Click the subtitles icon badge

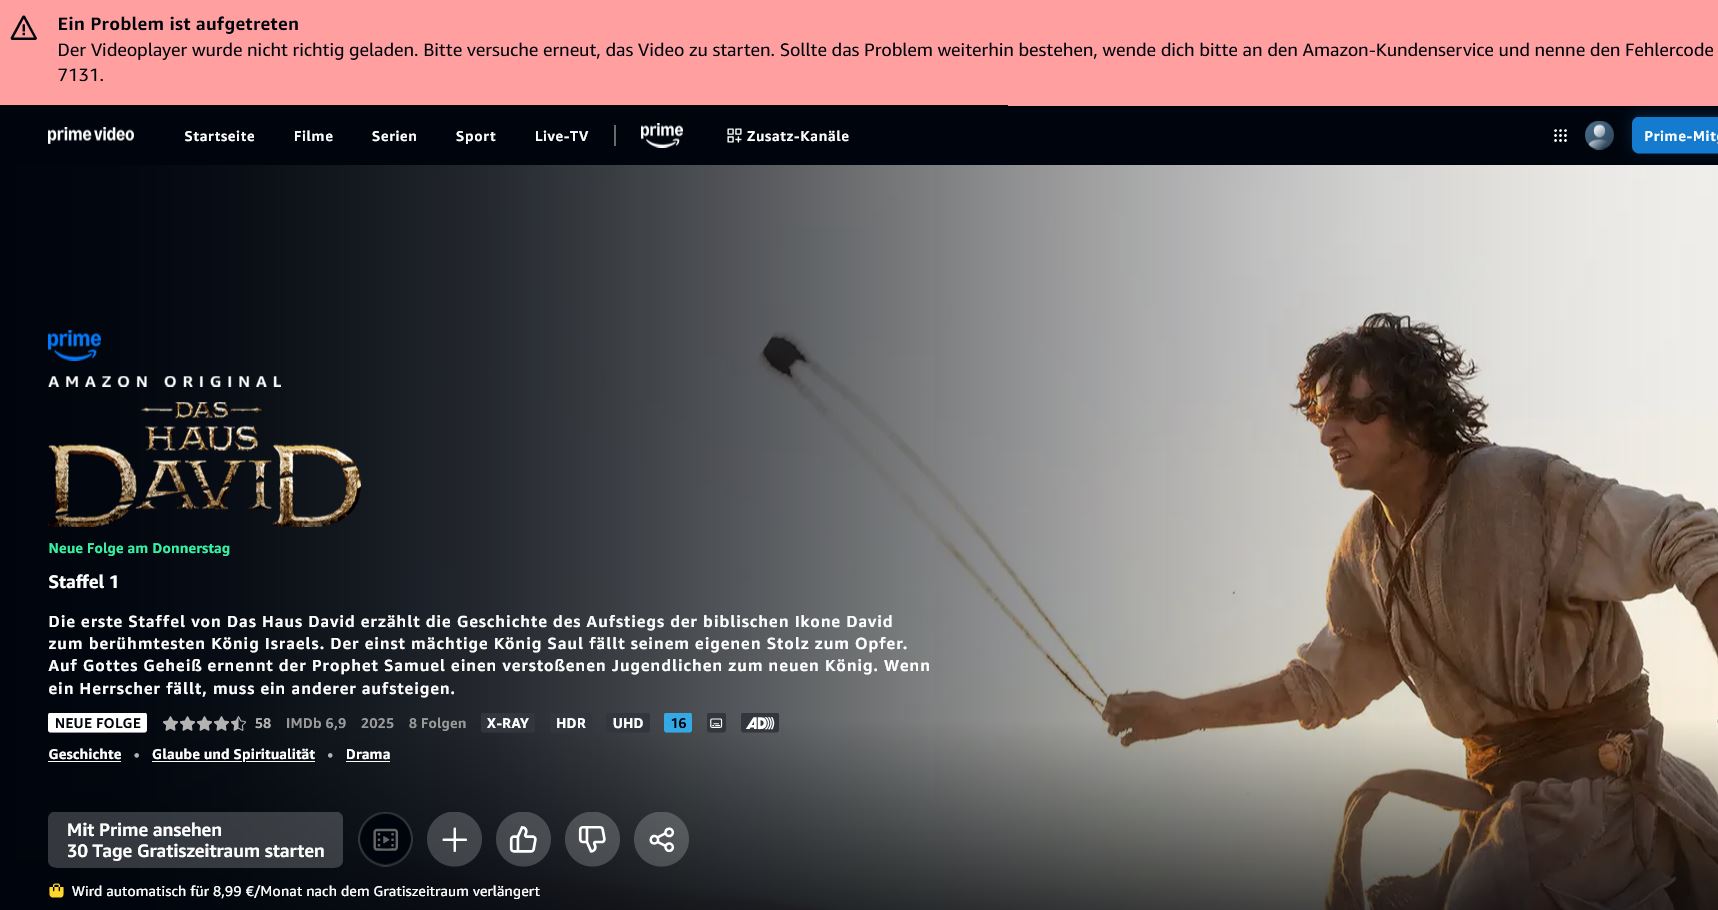[x=716, y=723]
